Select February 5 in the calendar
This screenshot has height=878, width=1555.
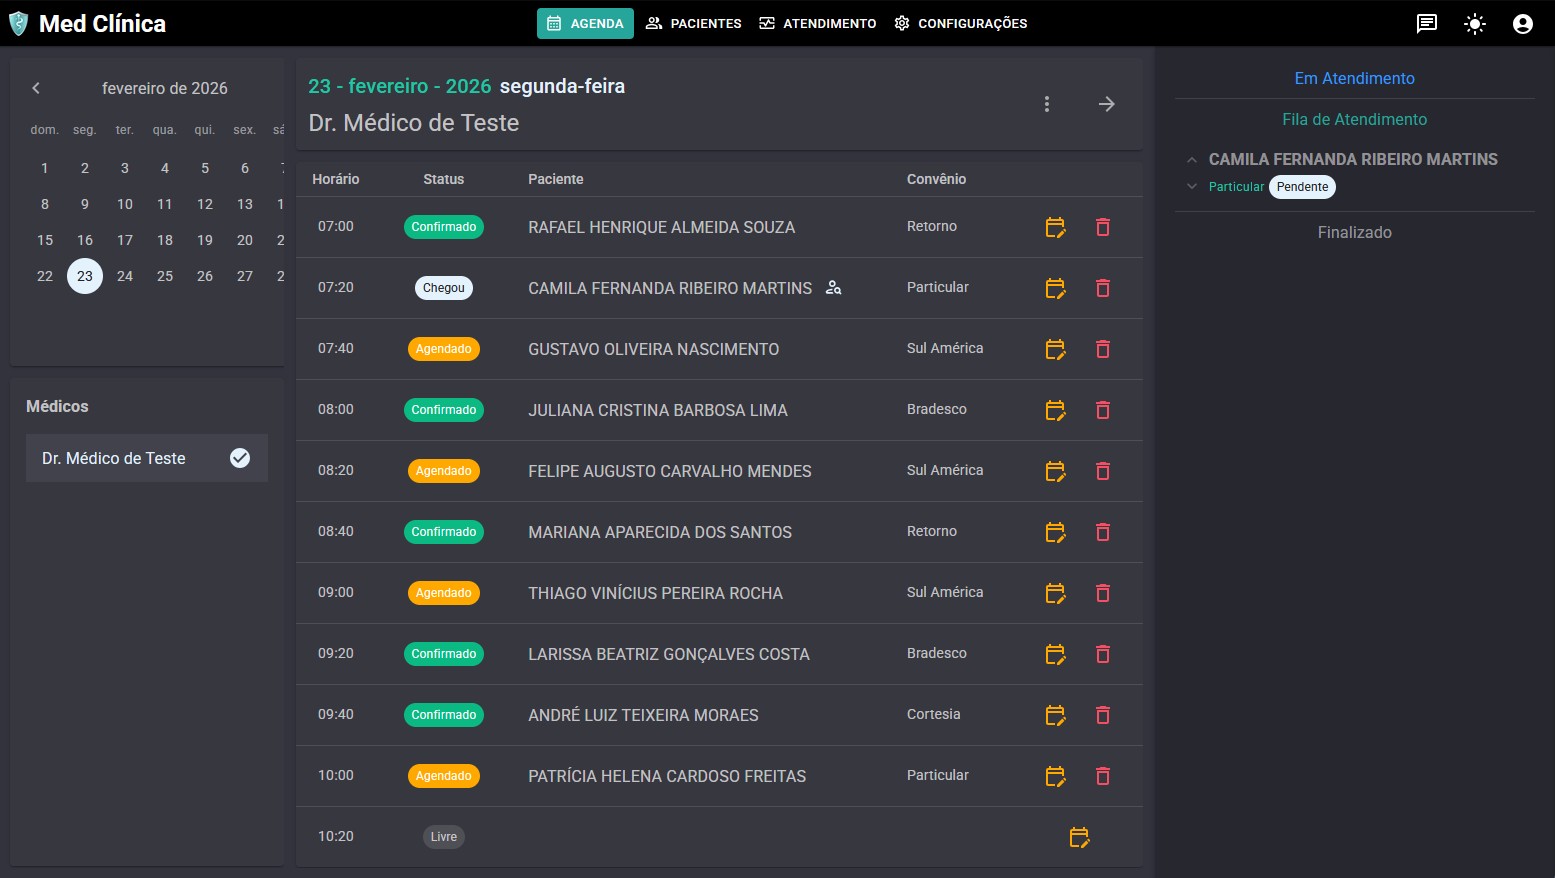point(205,168)
